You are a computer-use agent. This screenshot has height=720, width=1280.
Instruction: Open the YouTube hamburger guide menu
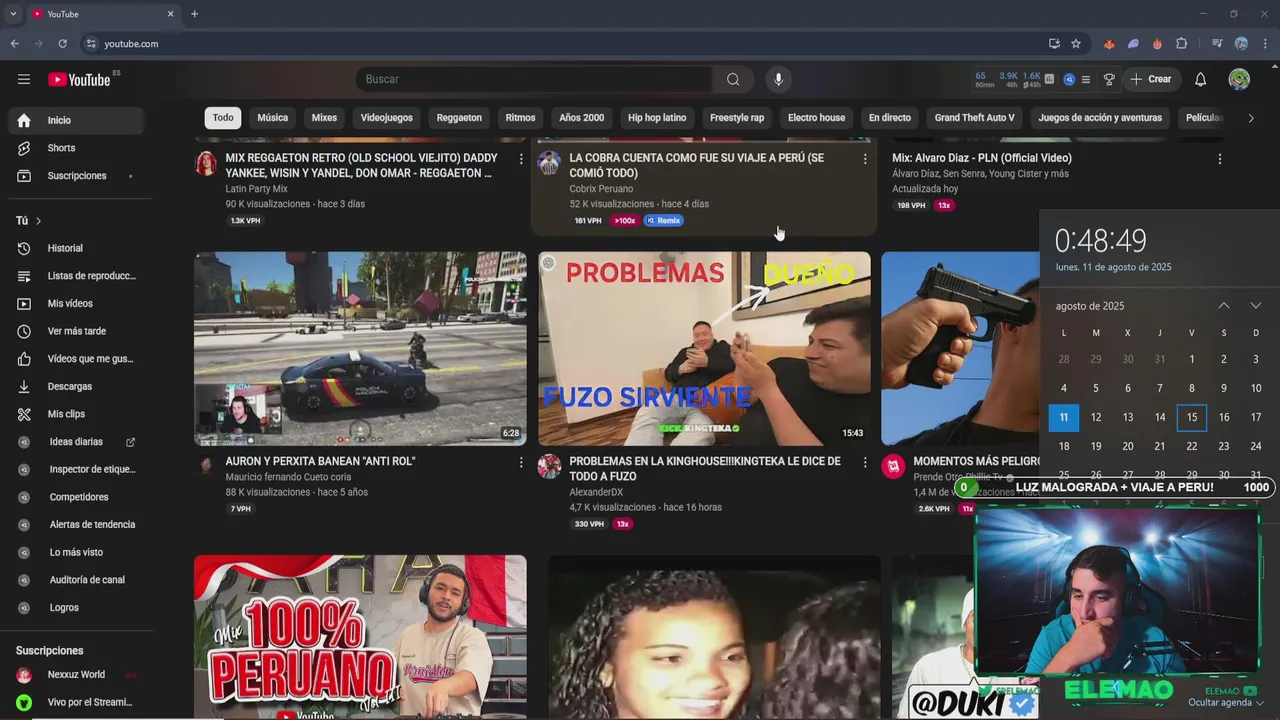(24, 79)
